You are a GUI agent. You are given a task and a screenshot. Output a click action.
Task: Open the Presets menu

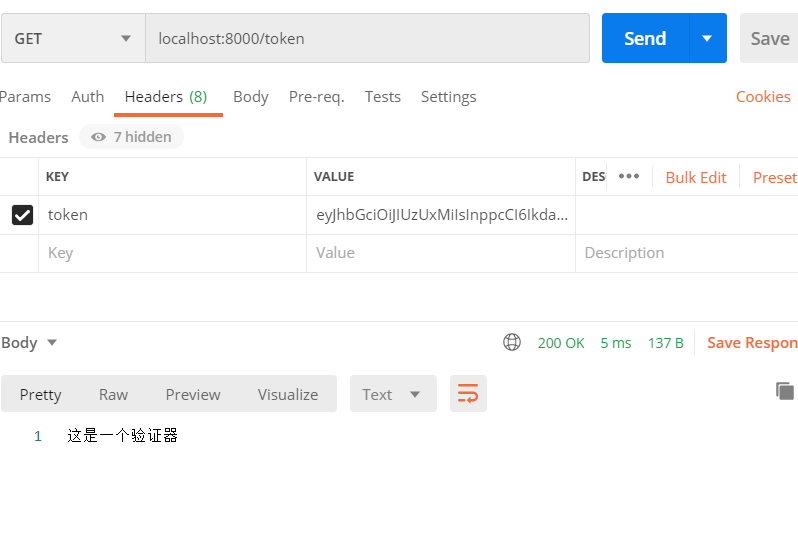tap(775, 178)
